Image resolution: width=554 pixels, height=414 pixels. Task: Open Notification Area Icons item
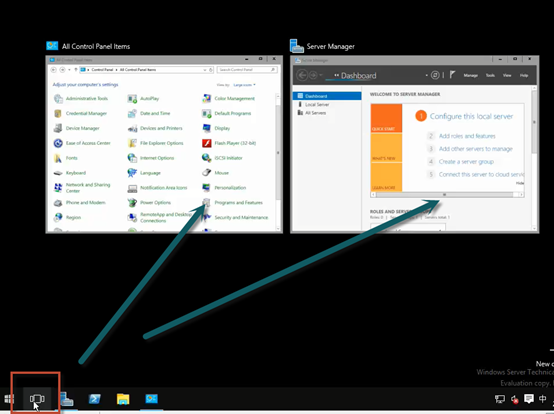158,188
